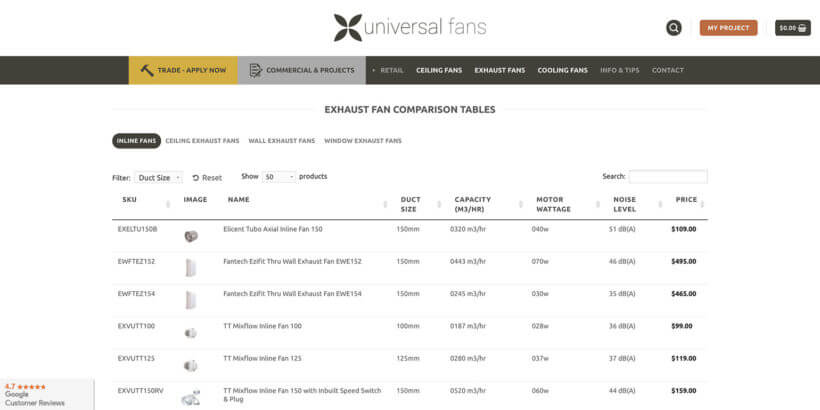
Task: Open Fantech EWE154 product image
Action: pyautogui.click(x=190, y=300)
